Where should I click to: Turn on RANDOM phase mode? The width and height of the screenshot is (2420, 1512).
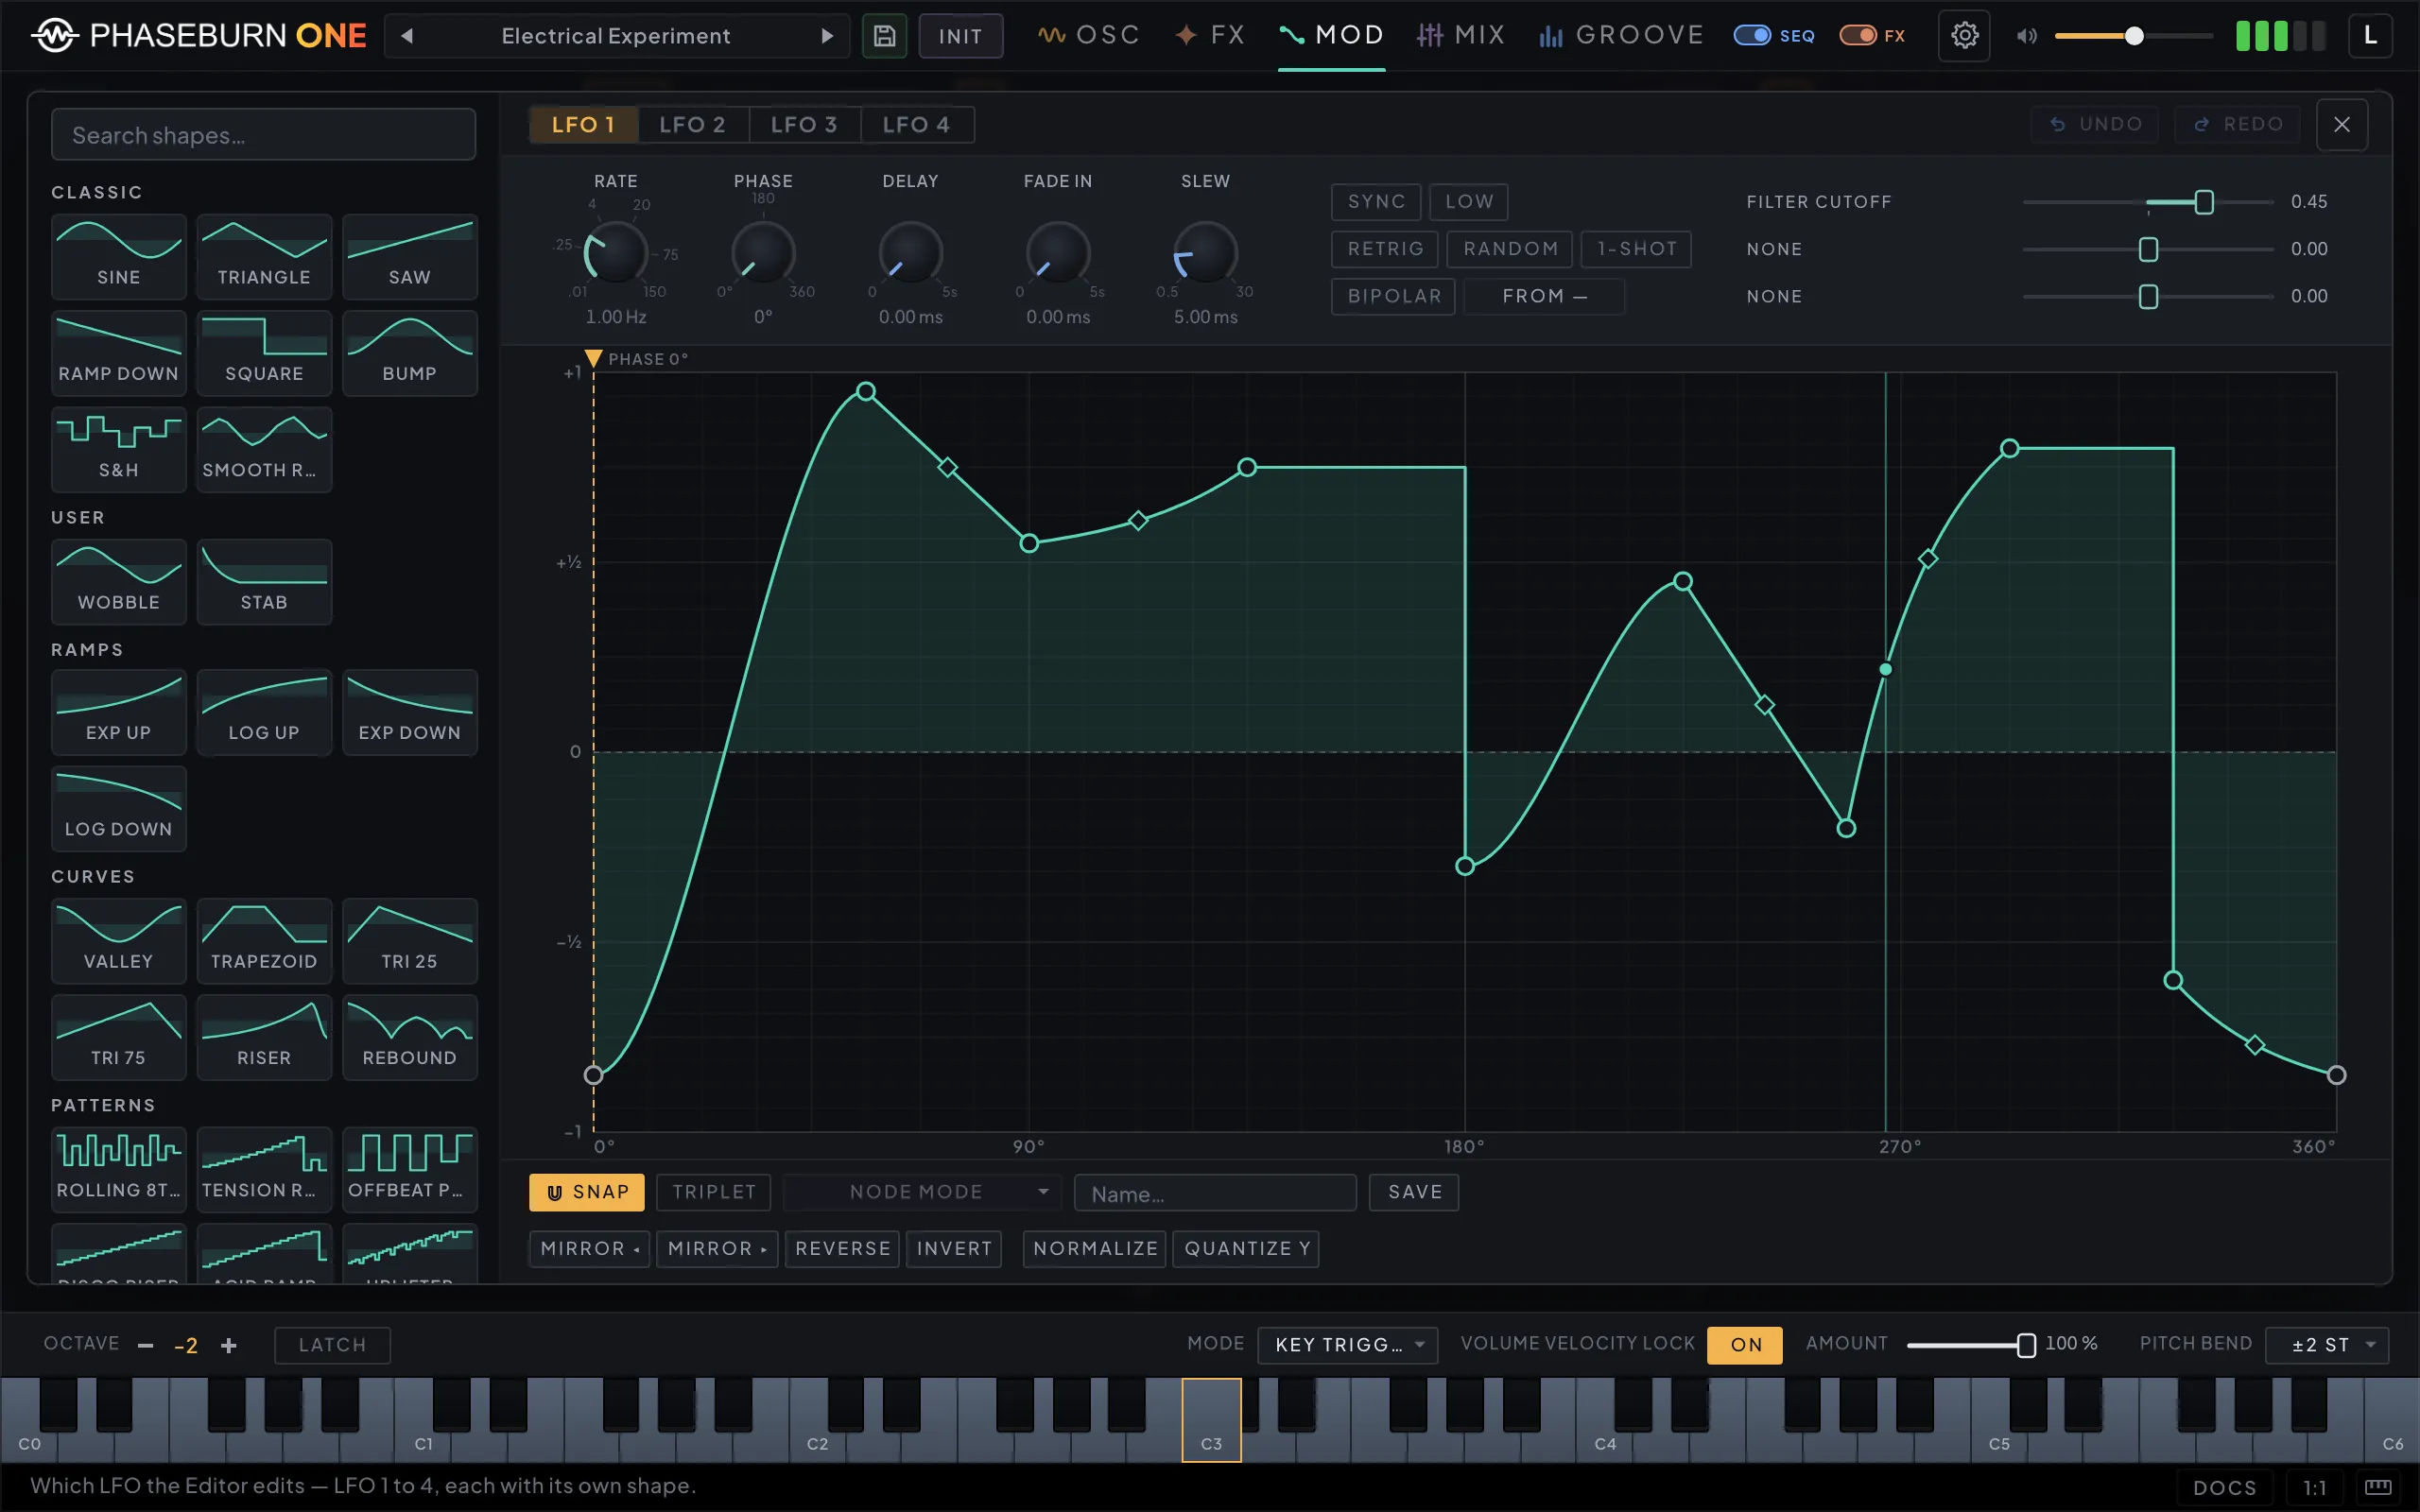click(x=1510, y=249)
